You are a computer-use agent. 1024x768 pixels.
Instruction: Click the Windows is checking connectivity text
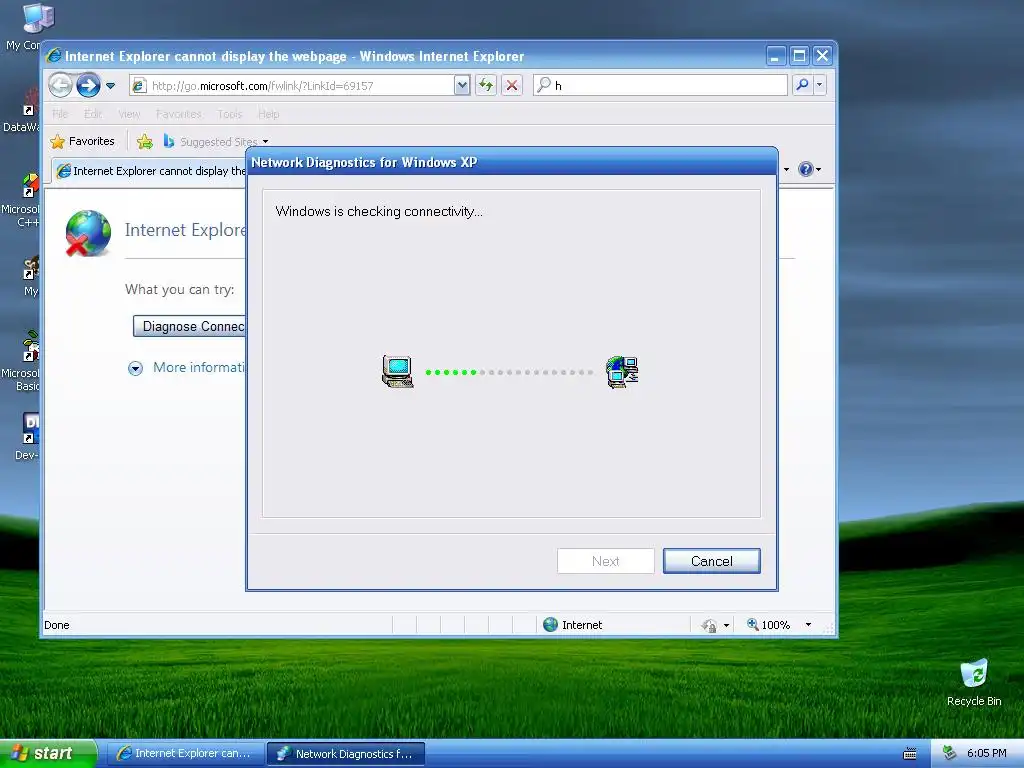click(379, 211)
